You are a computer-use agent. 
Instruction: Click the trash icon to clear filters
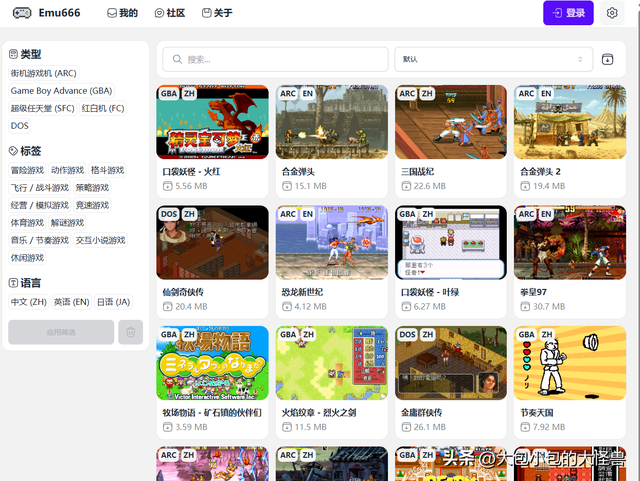131,332
